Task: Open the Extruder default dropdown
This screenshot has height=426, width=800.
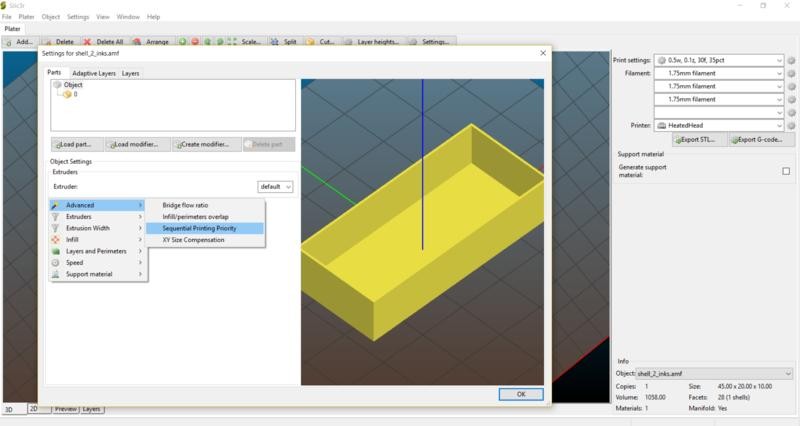Action: pos(275,186)
